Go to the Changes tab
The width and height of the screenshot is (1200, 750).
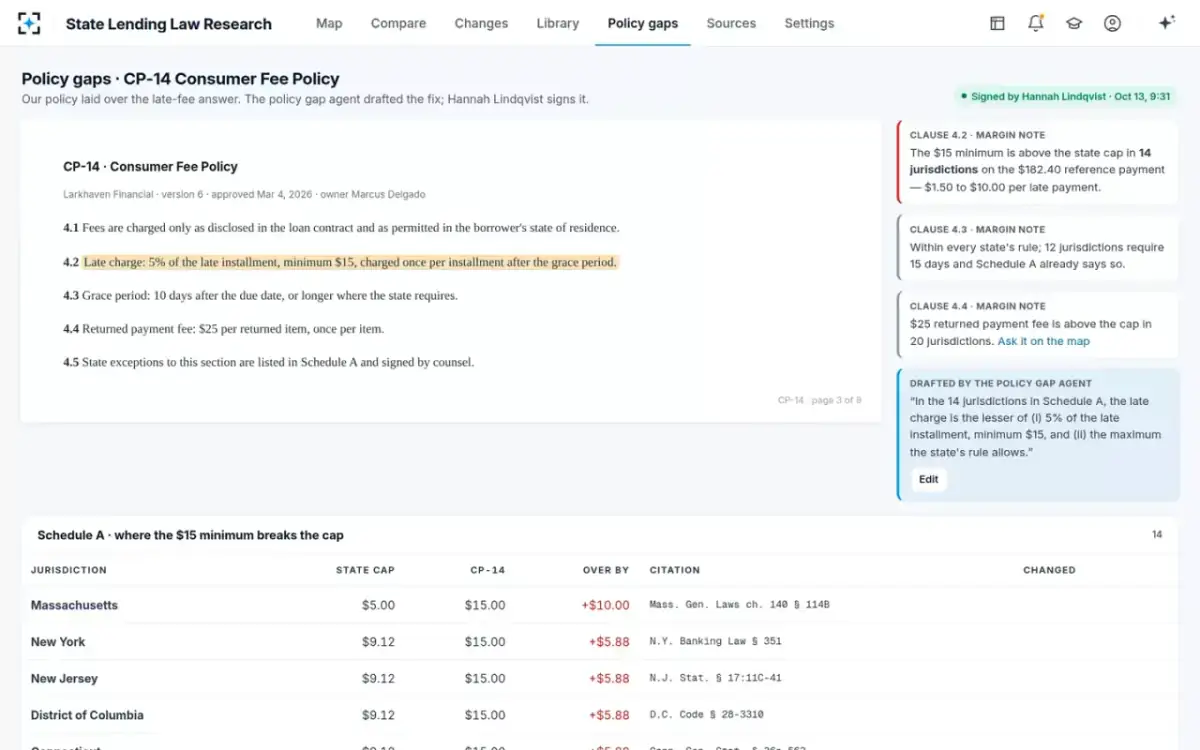pos(481,23)
